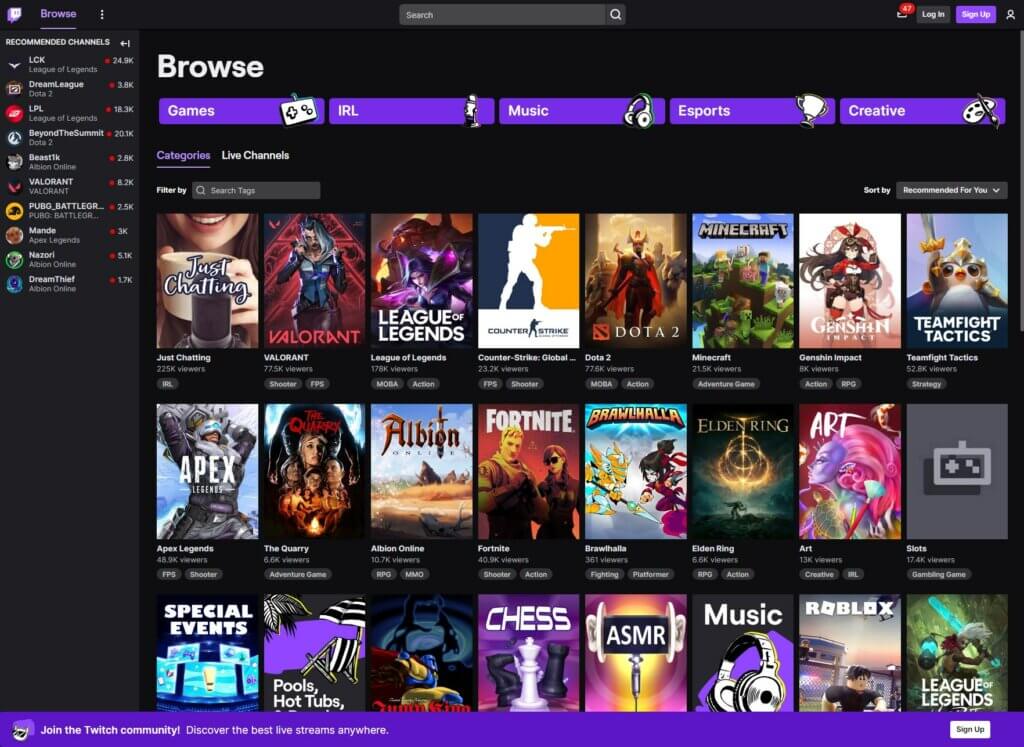Collapse the recommended channels sidebar
Viewport: 1024px width, 747px height.
pos(125,43)
